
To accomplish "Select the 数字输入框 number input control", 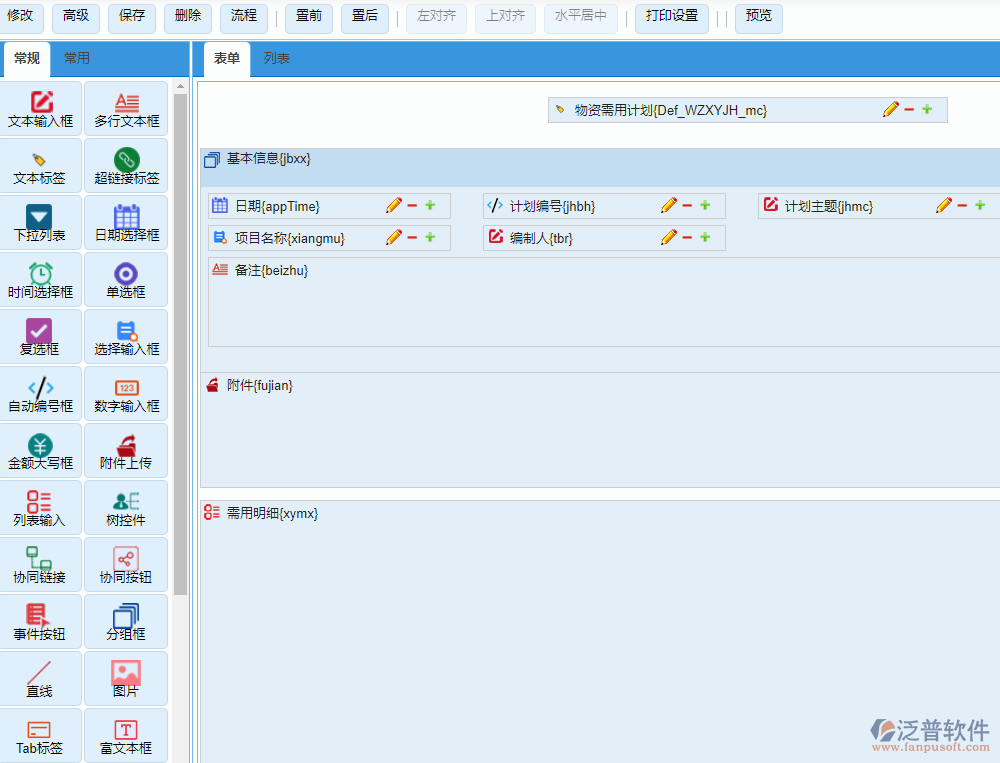I will coord(126,393).
